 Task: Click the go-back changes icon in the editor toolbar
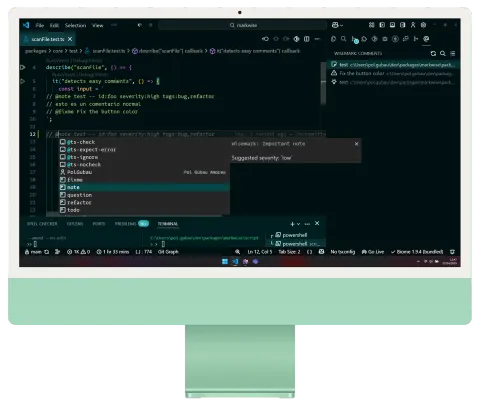pos(265,39)
